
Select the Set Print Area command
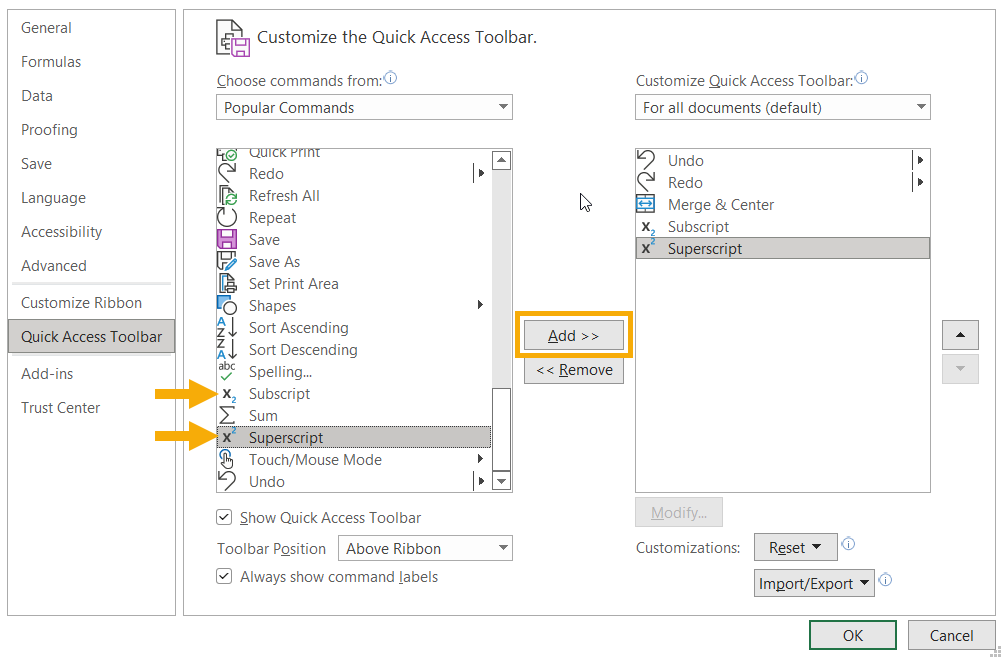293,283
